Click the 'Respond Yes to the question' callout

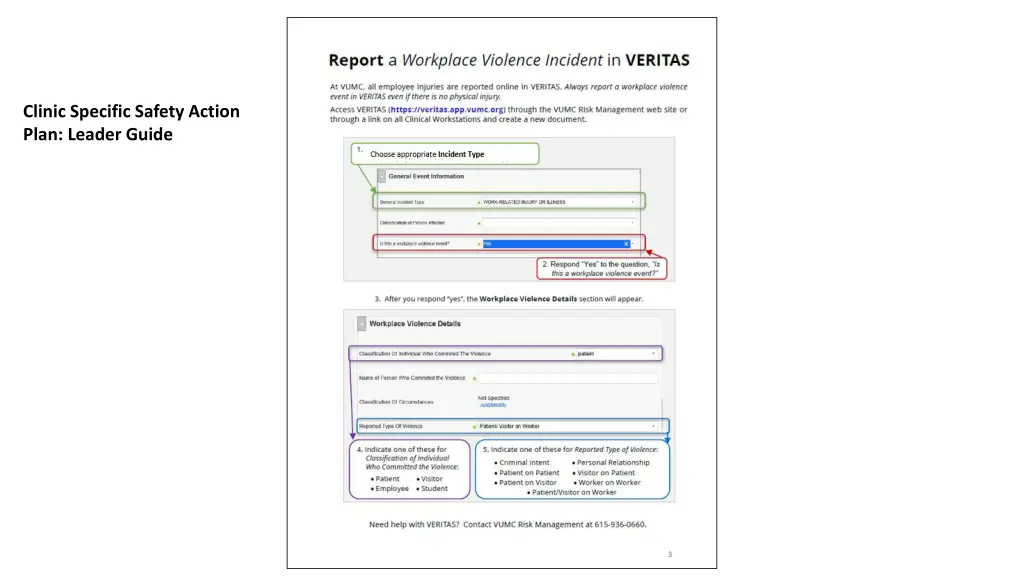click(602, 268)
